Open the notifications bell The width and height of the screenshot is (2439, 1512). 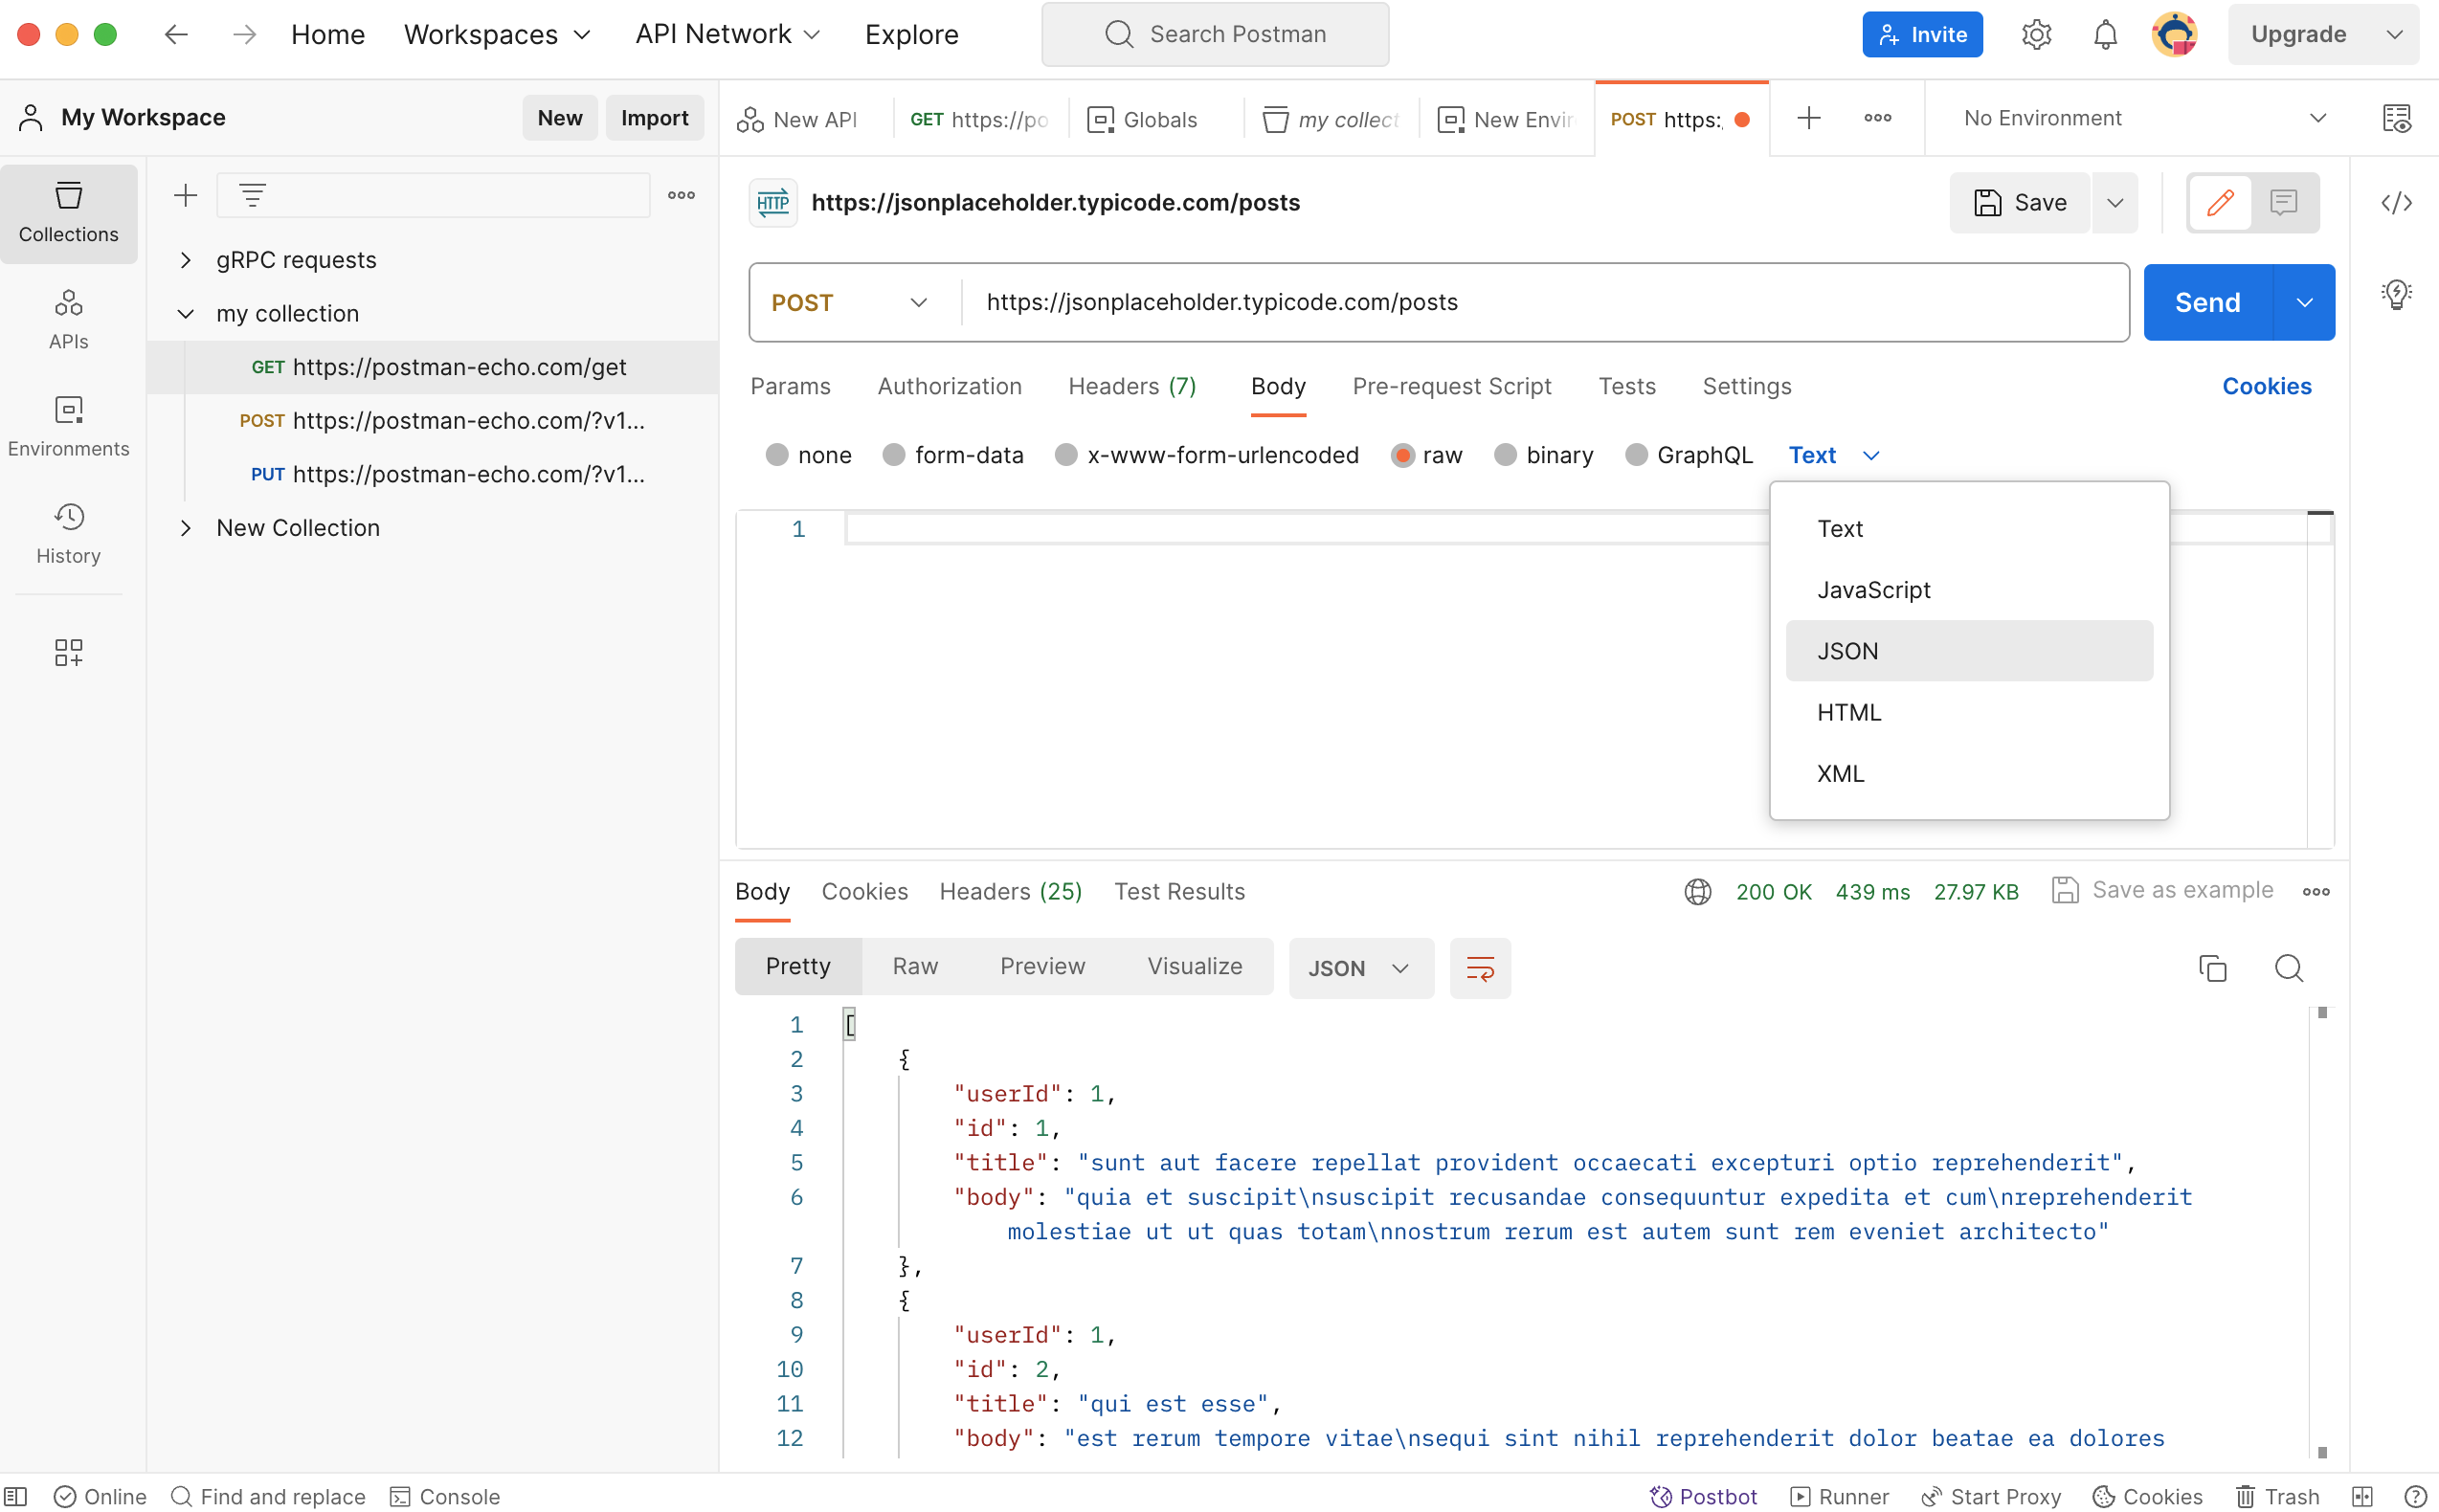[2105, 34]
